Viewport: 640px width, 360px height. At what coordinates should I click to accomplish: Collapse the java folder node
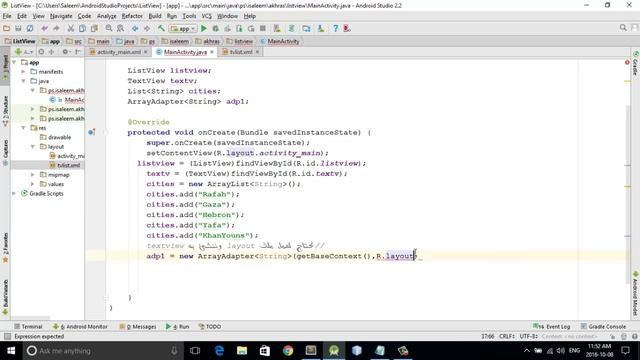click(x=23, y=81)
